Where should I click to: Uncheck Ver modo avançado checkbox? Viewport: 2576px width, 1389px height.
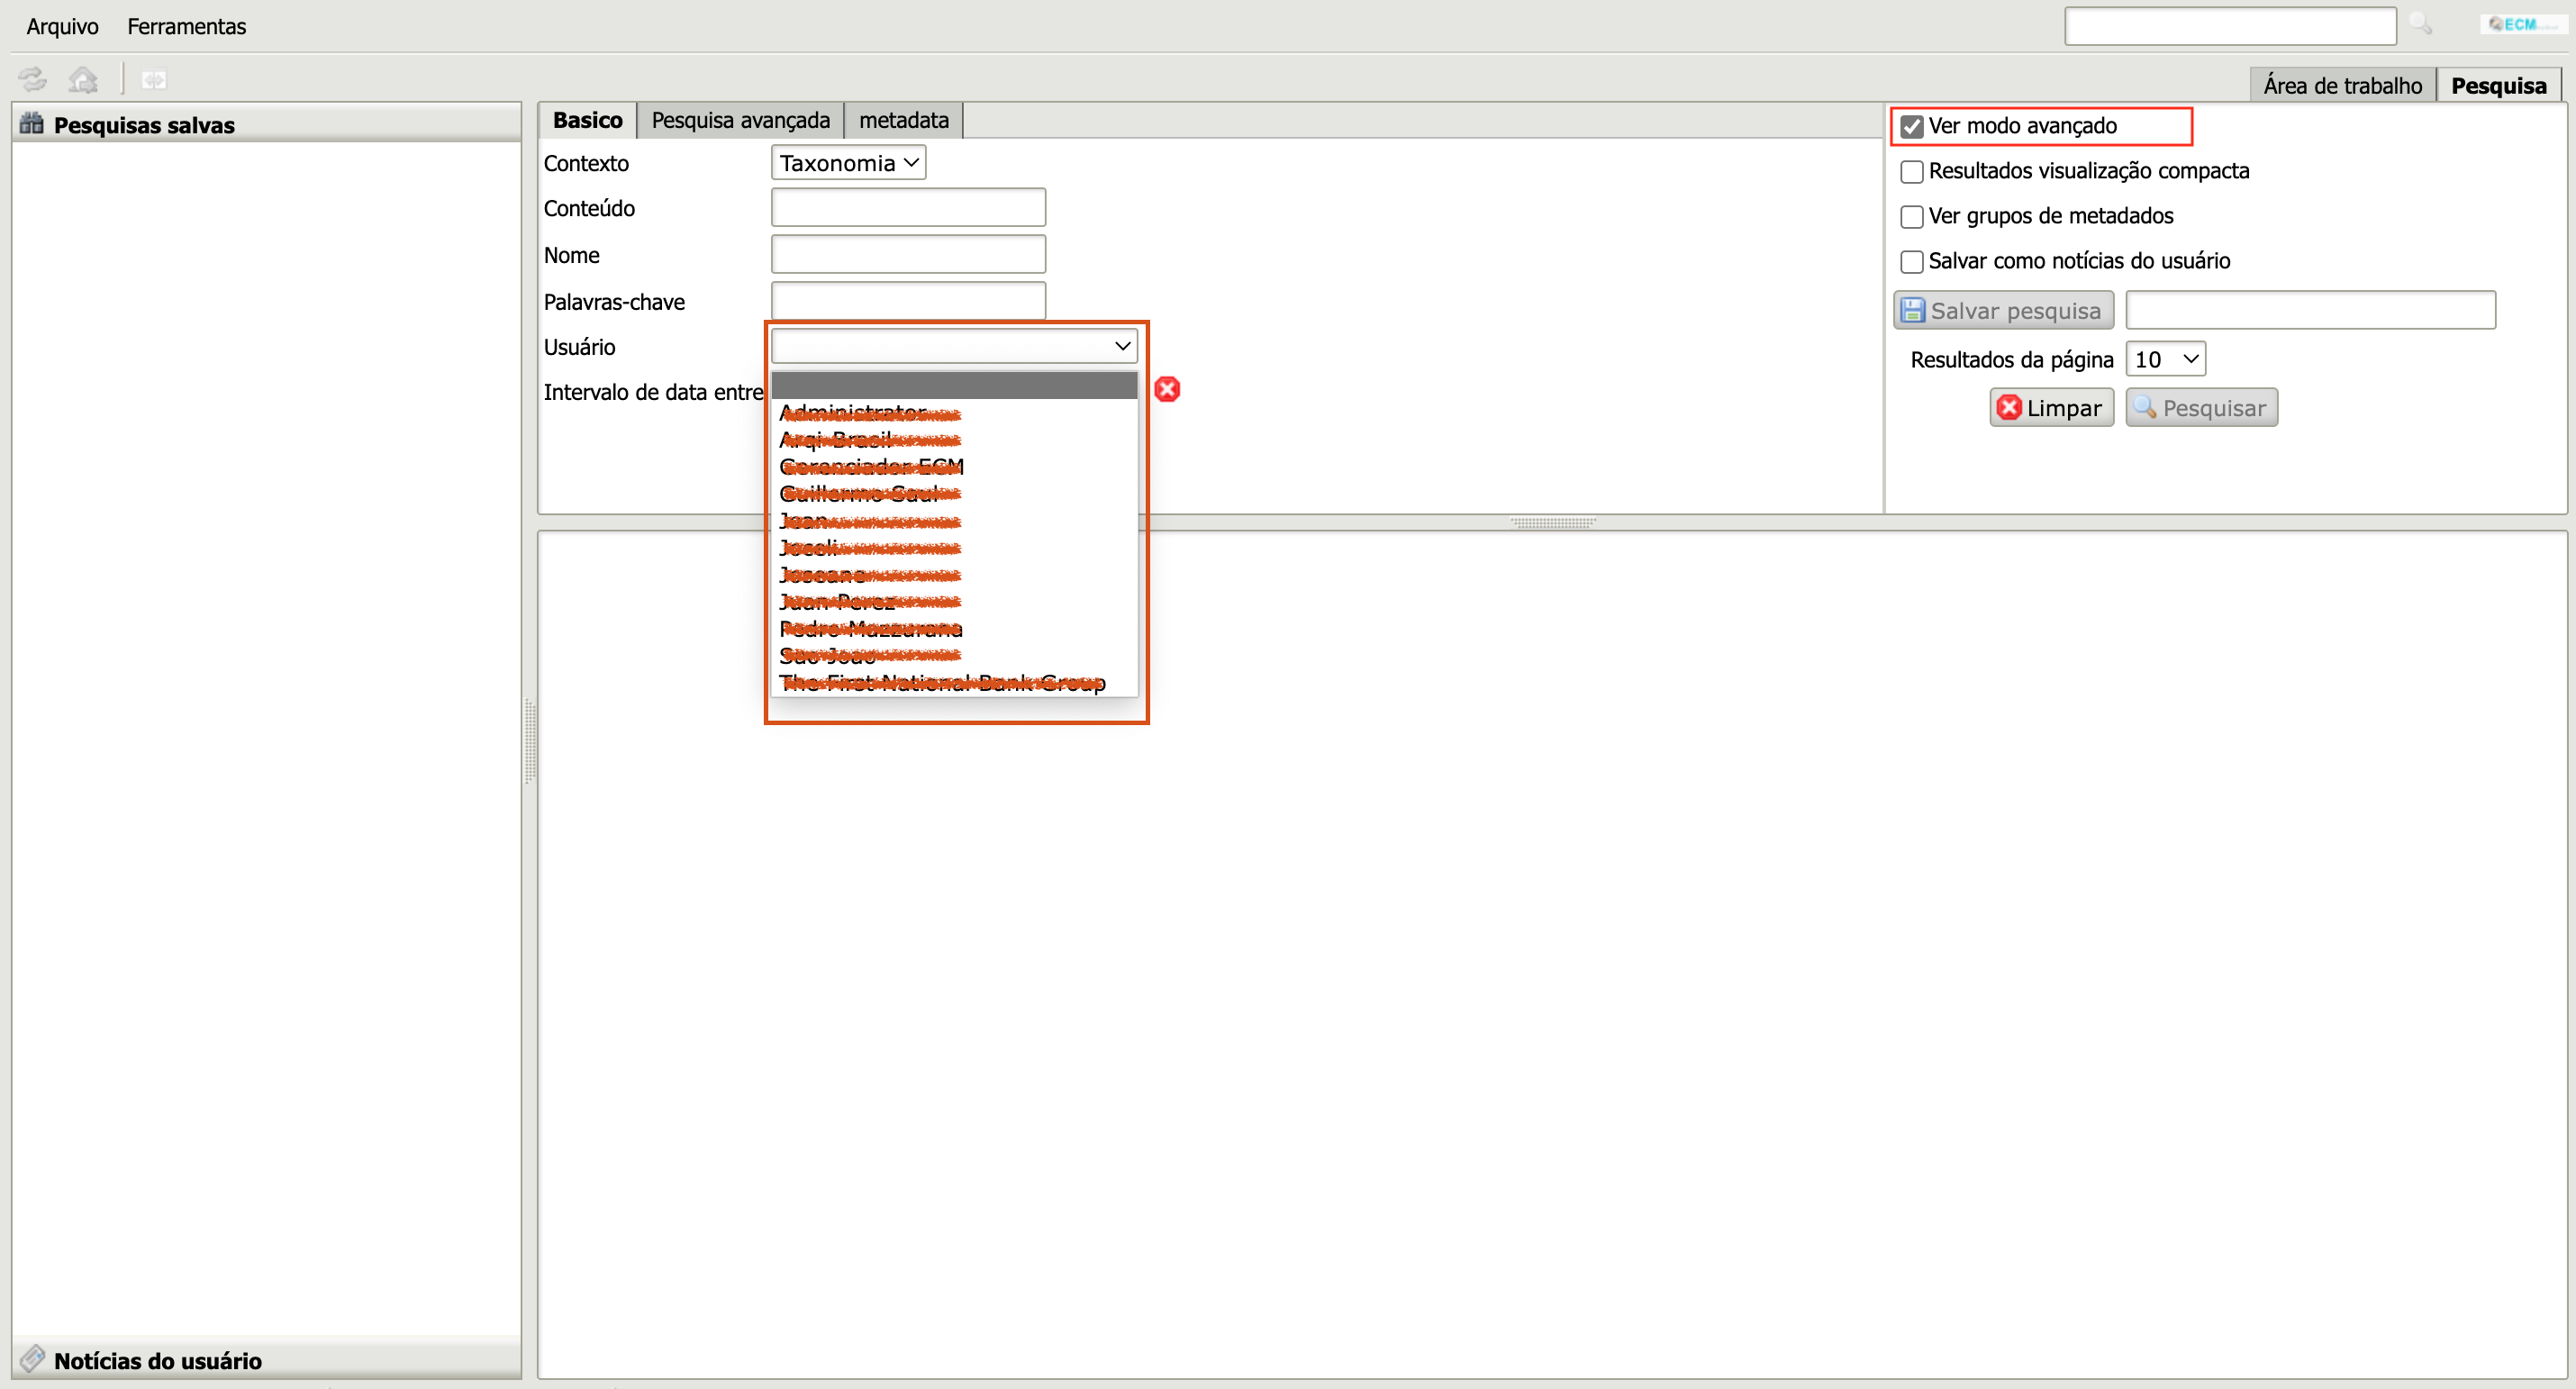tap(1911, 127)
